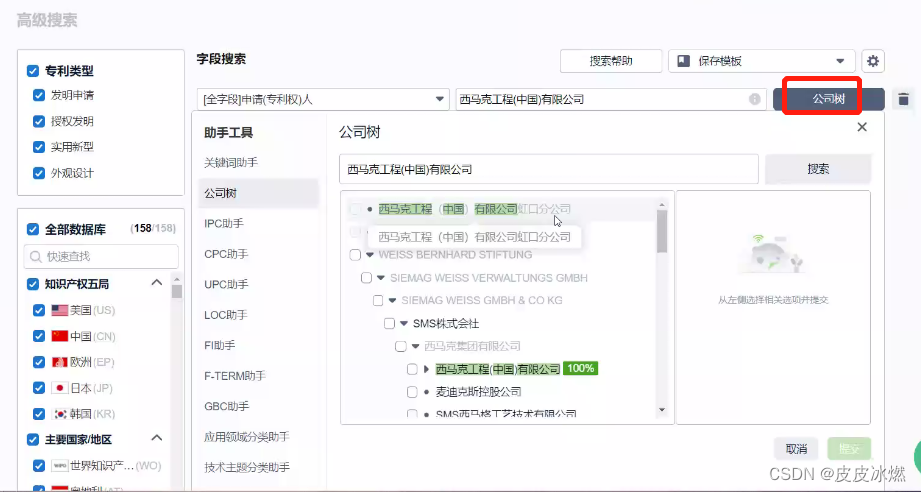Click the database list scrollbar thumb
Image resolution: width=921 pixels, height=492 pixels.
click(x=177, y=291)
